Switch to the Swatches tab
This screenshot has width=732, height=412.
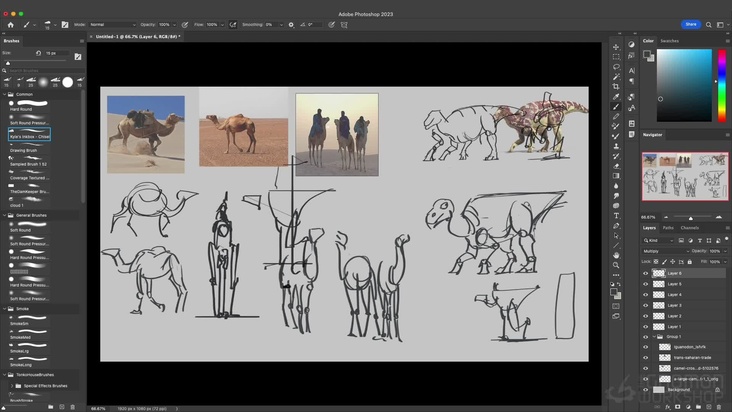669,41
